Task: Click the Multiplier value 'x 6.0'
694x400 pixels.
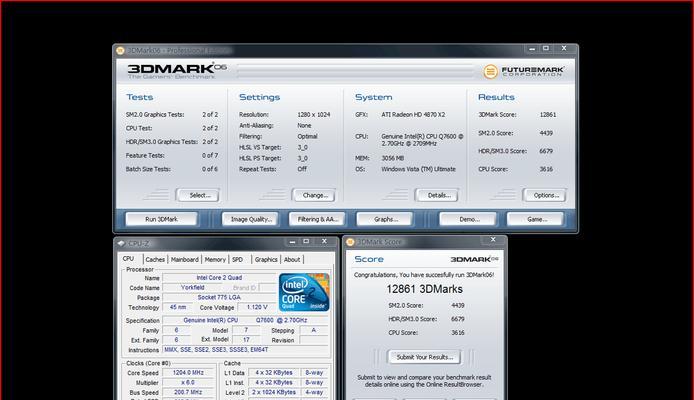Action: (x=189, y=382)
